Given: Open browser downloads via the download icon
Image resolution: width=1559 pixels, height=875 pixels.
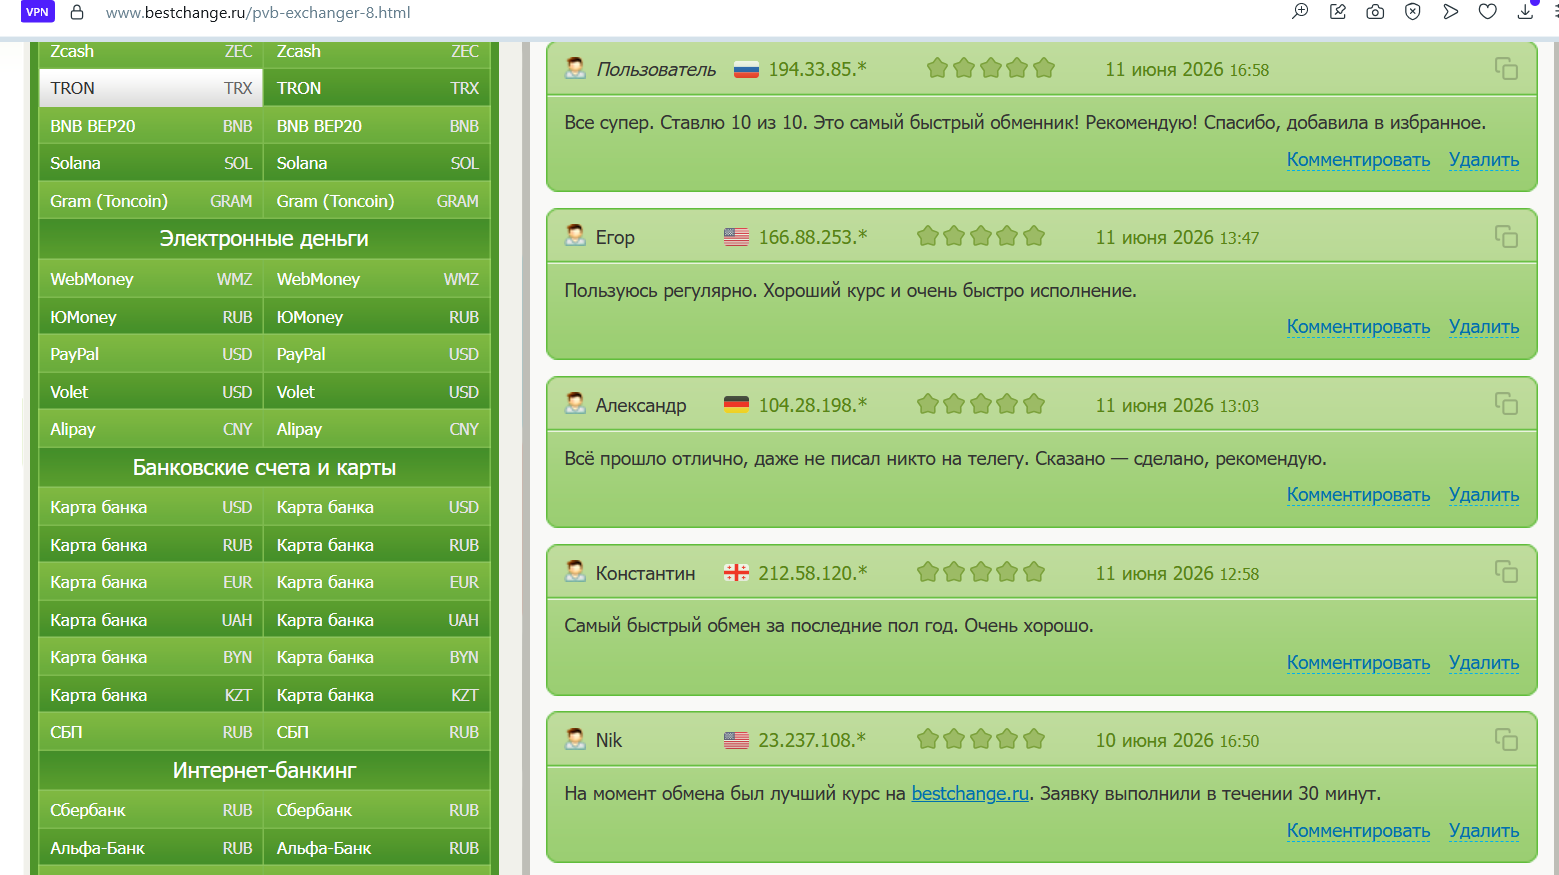Looking at the screenshot, I should click(1525, 12).
